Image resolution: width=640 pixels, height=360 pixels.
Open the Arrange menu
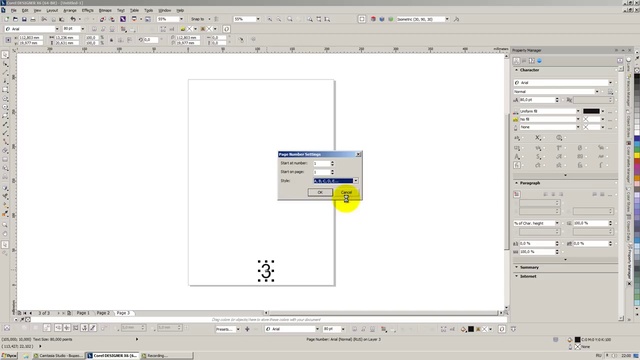[70, 10]
